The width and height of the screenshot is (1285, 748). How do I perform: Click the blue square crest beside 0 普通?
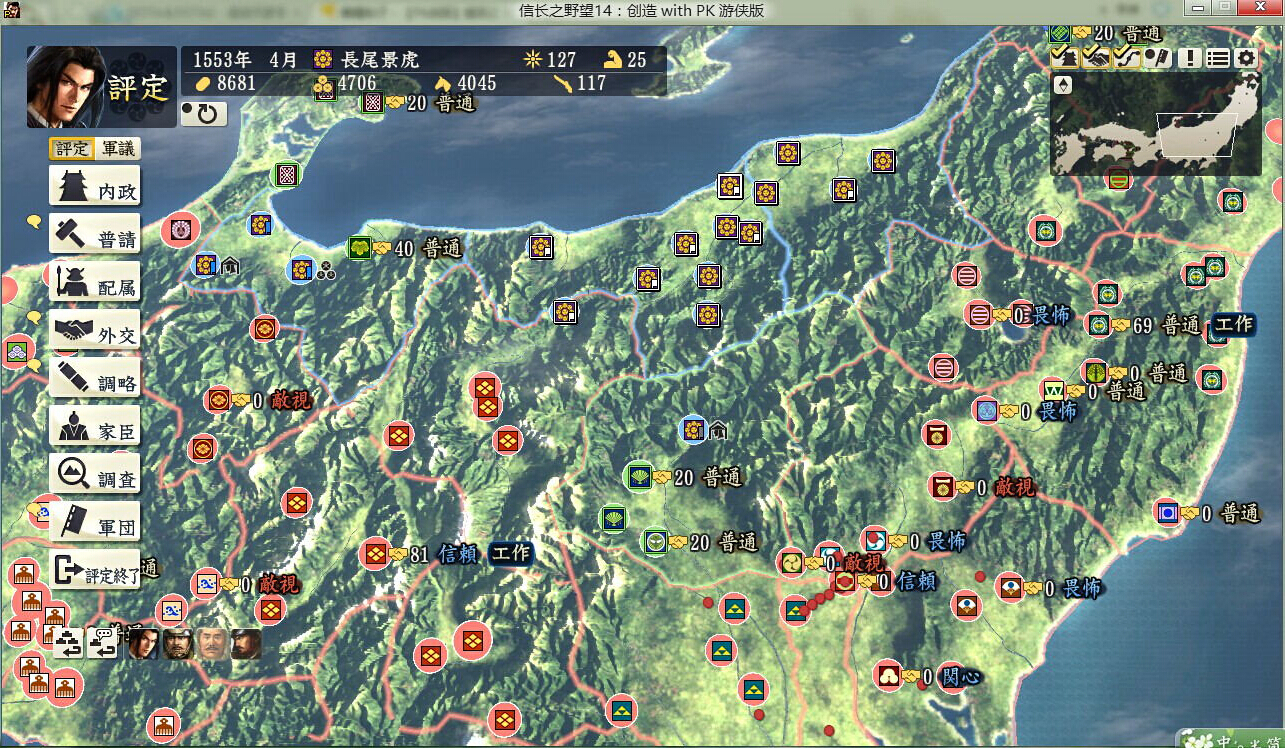tap(1167, 513)
